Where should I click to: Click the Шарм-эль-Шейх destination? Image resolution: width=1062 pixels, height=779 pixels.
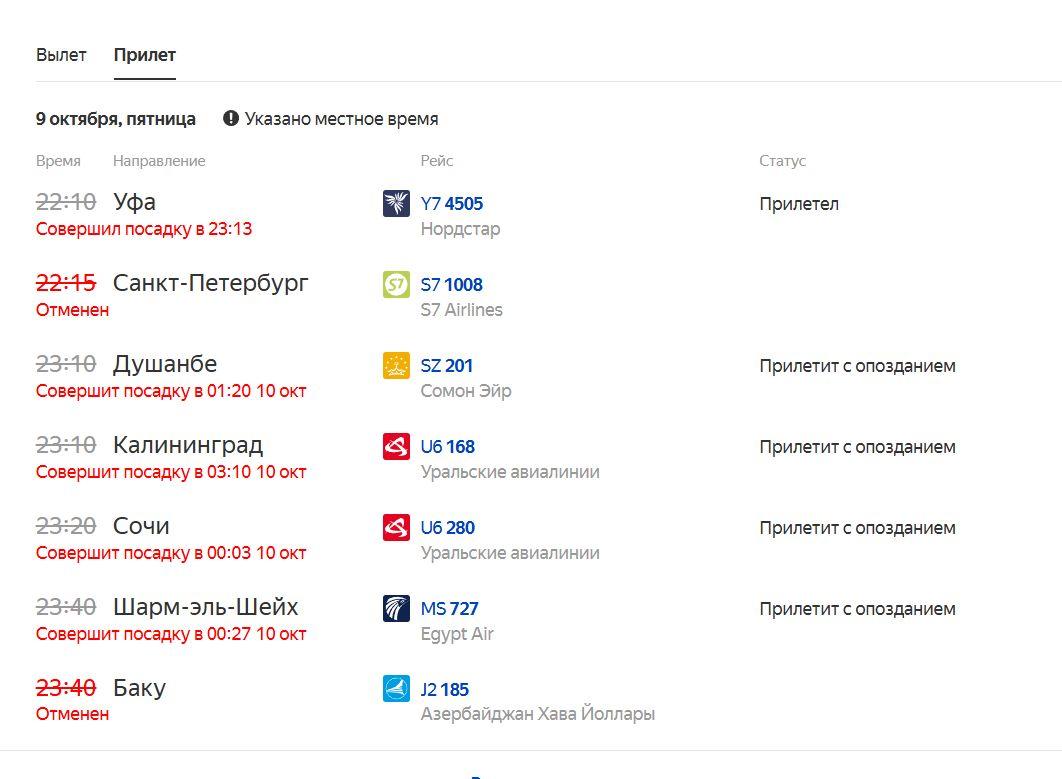click(206, 607)
